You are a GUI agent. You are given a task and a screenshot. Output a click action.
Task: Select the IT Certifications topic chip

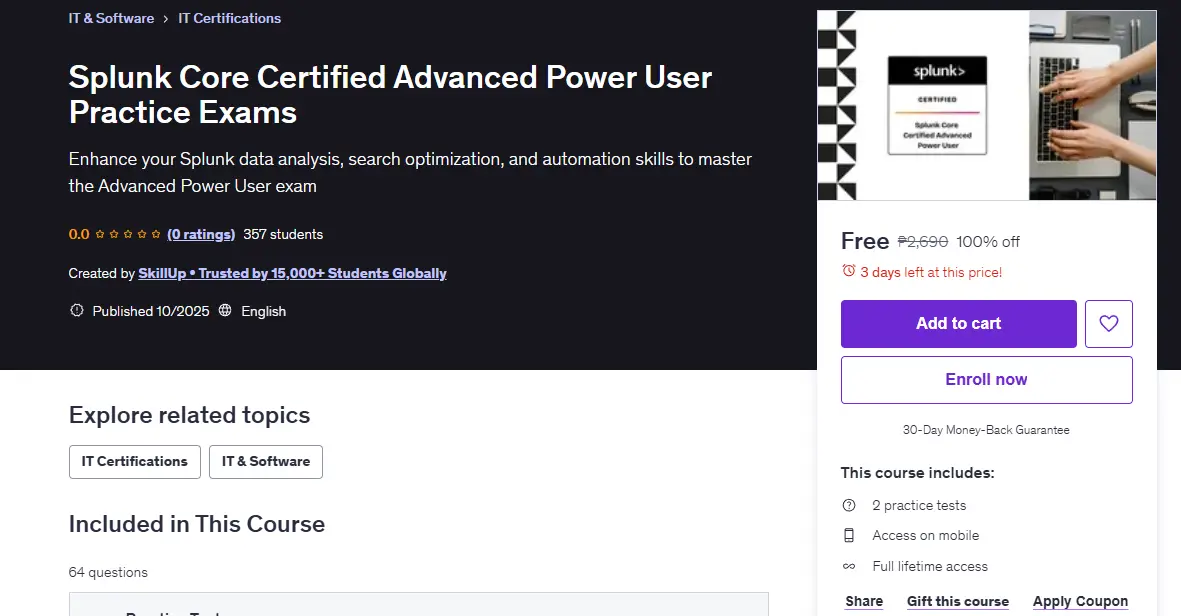pyautogui.click(x=135, y=462)
